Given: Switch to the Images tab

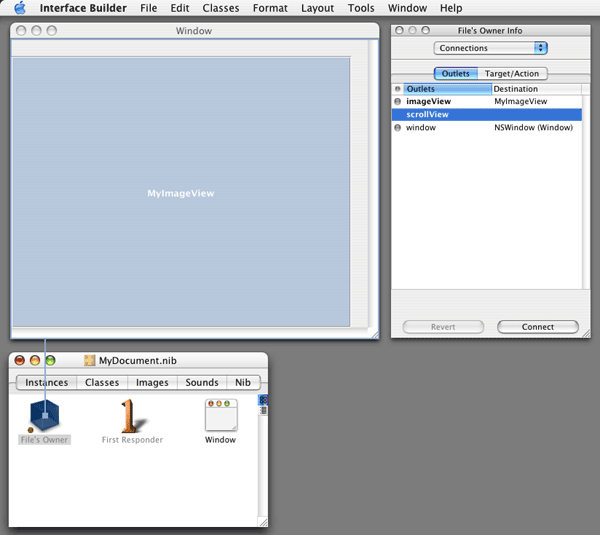Looking at the screenshot, I should (x=152, y=383).
